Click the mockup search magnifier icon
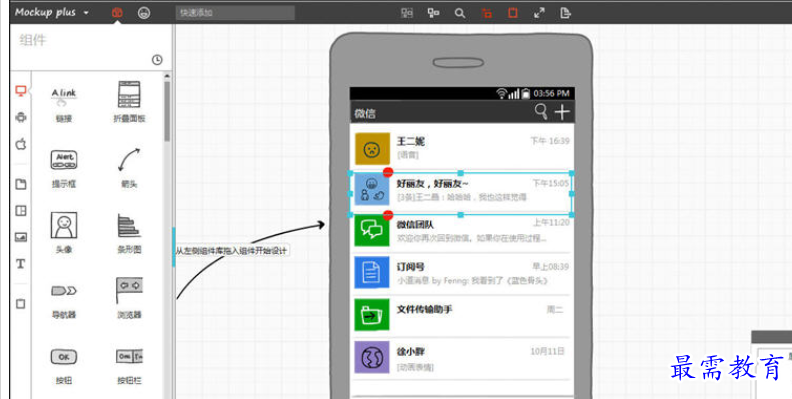 pos(541,112)
